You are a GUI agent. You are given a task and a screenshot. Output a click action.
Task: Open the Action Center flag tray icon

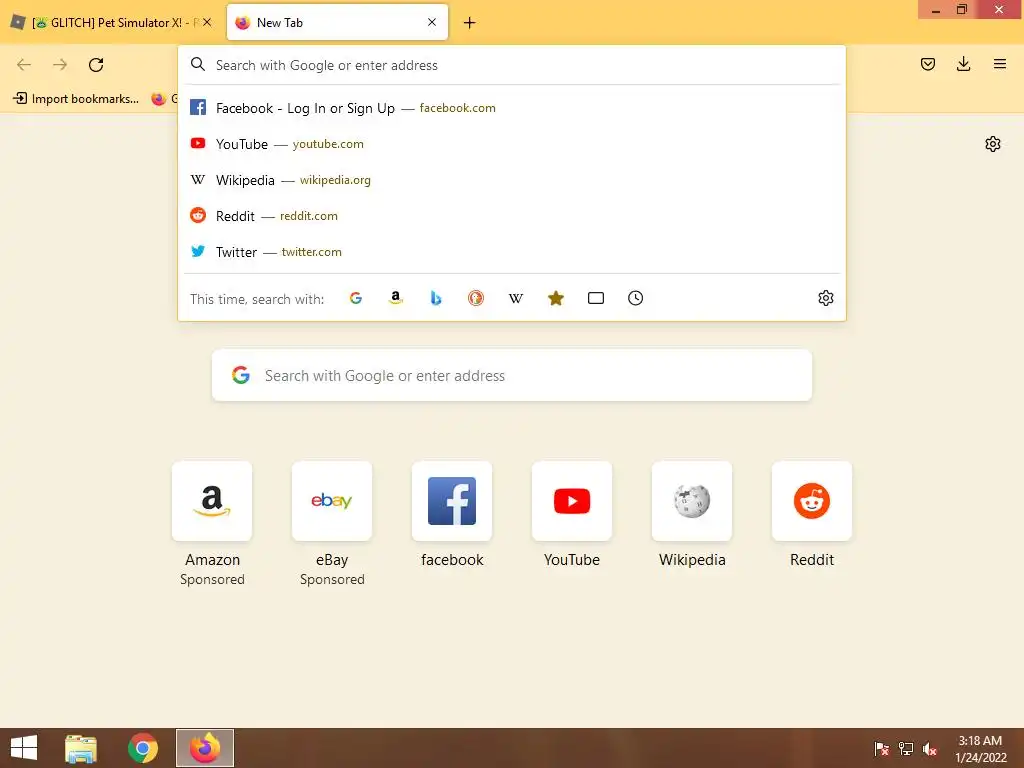pyautogui.click(x=881, y=749)
